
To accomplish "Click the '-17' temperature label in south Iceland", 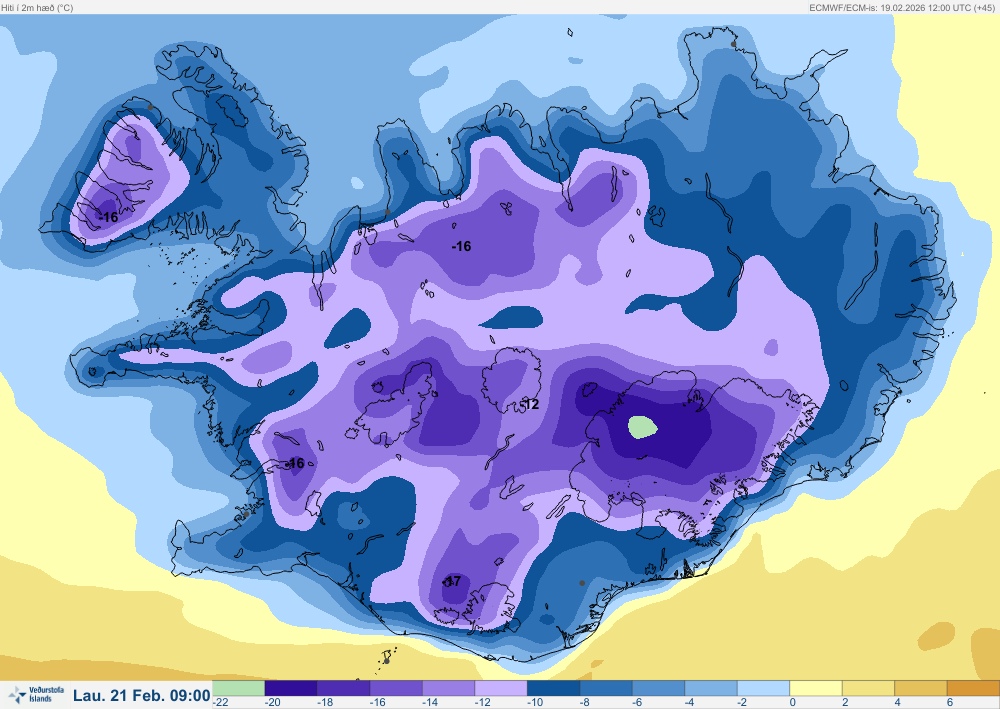I will [x=452, y=581].
